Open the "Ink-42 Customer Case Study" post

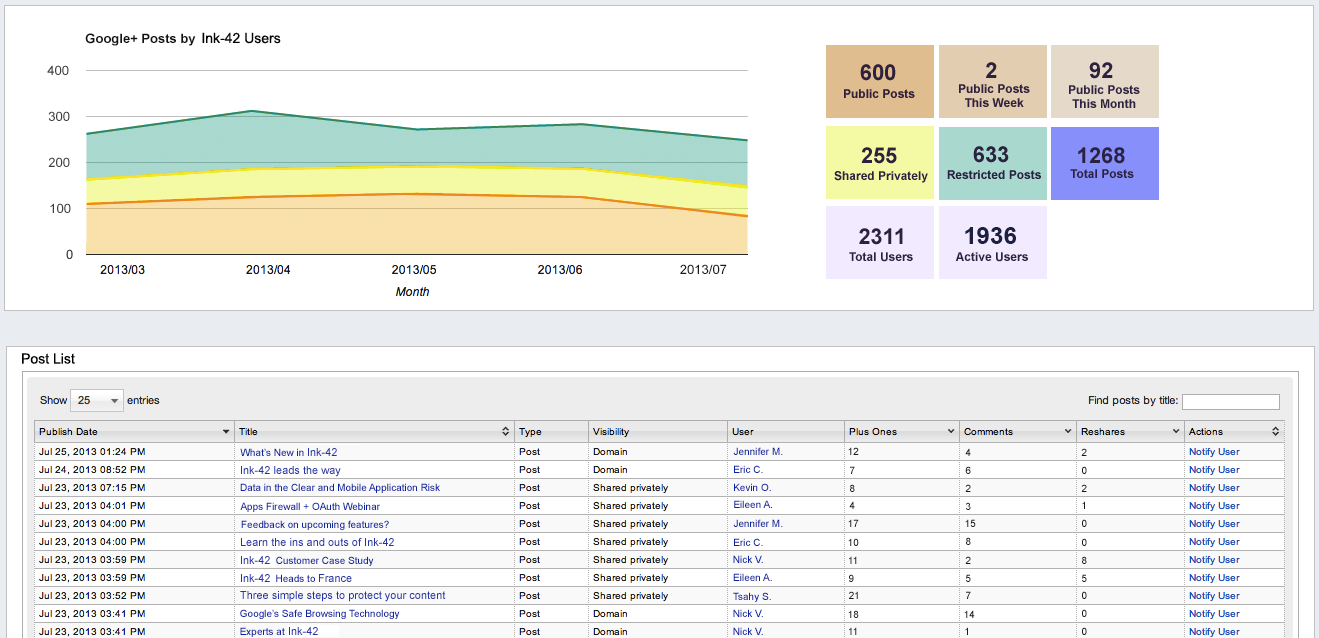(307, 560)
